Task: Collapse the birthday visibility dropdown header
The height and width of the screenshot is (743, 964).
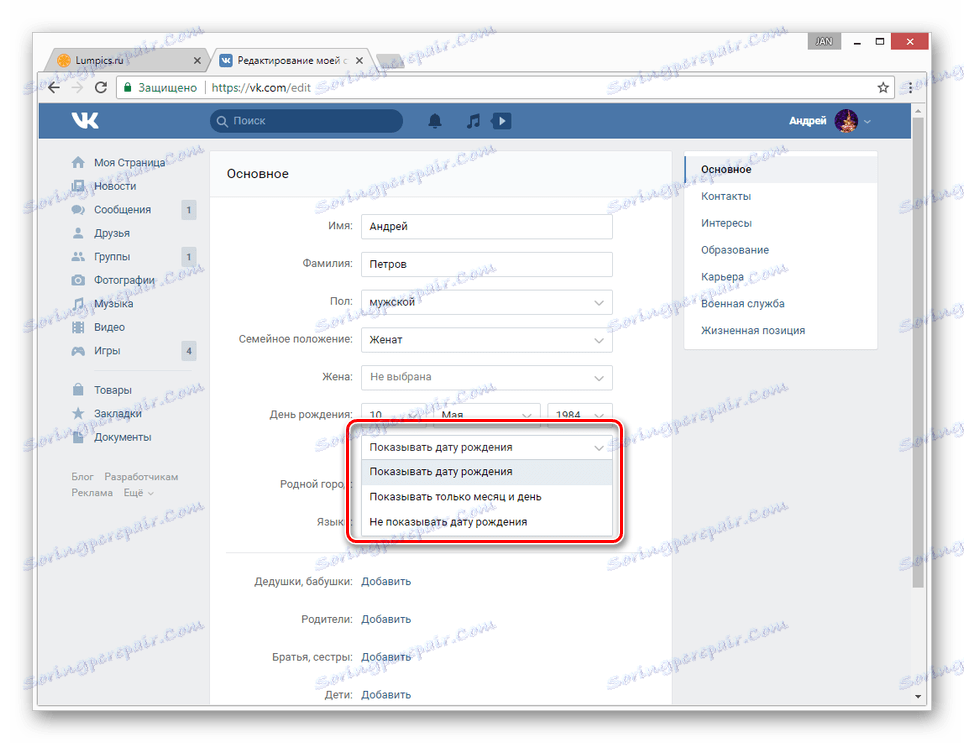Action: pos(486,447)
